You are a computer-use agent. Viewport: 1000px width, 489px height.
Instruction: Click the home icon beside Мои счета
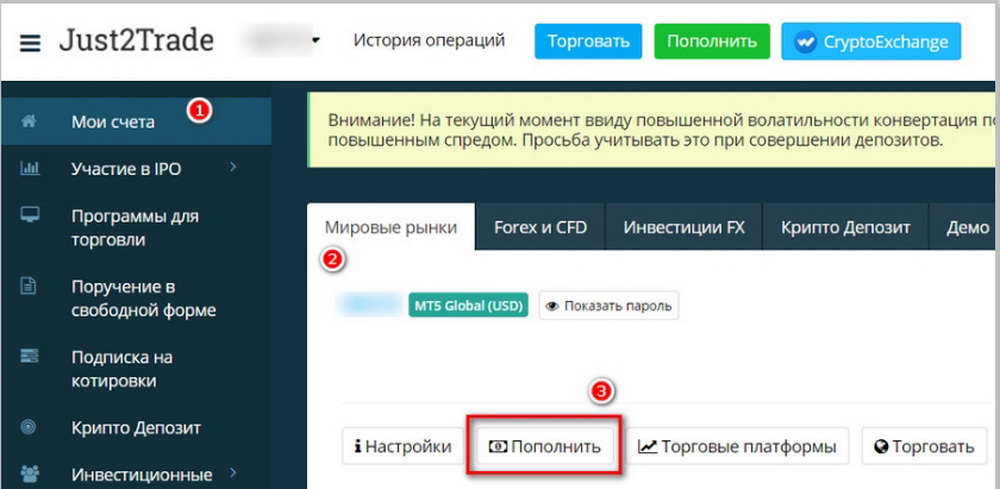[x=29, y=122]
